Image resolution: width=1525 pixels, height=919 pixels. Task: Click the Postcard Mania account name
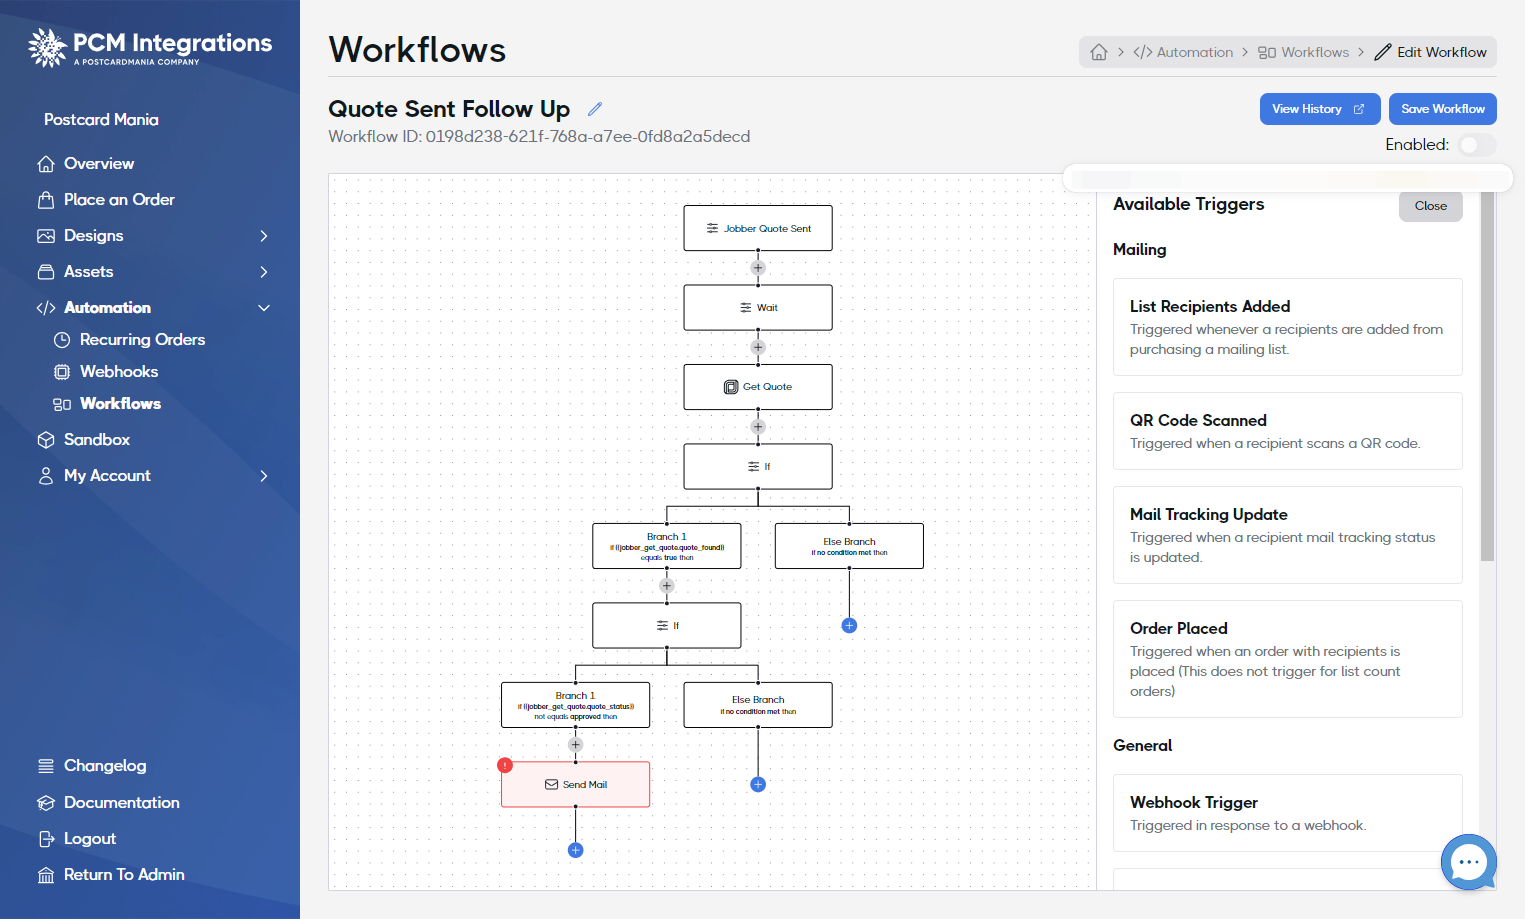(x=101, y=119)
